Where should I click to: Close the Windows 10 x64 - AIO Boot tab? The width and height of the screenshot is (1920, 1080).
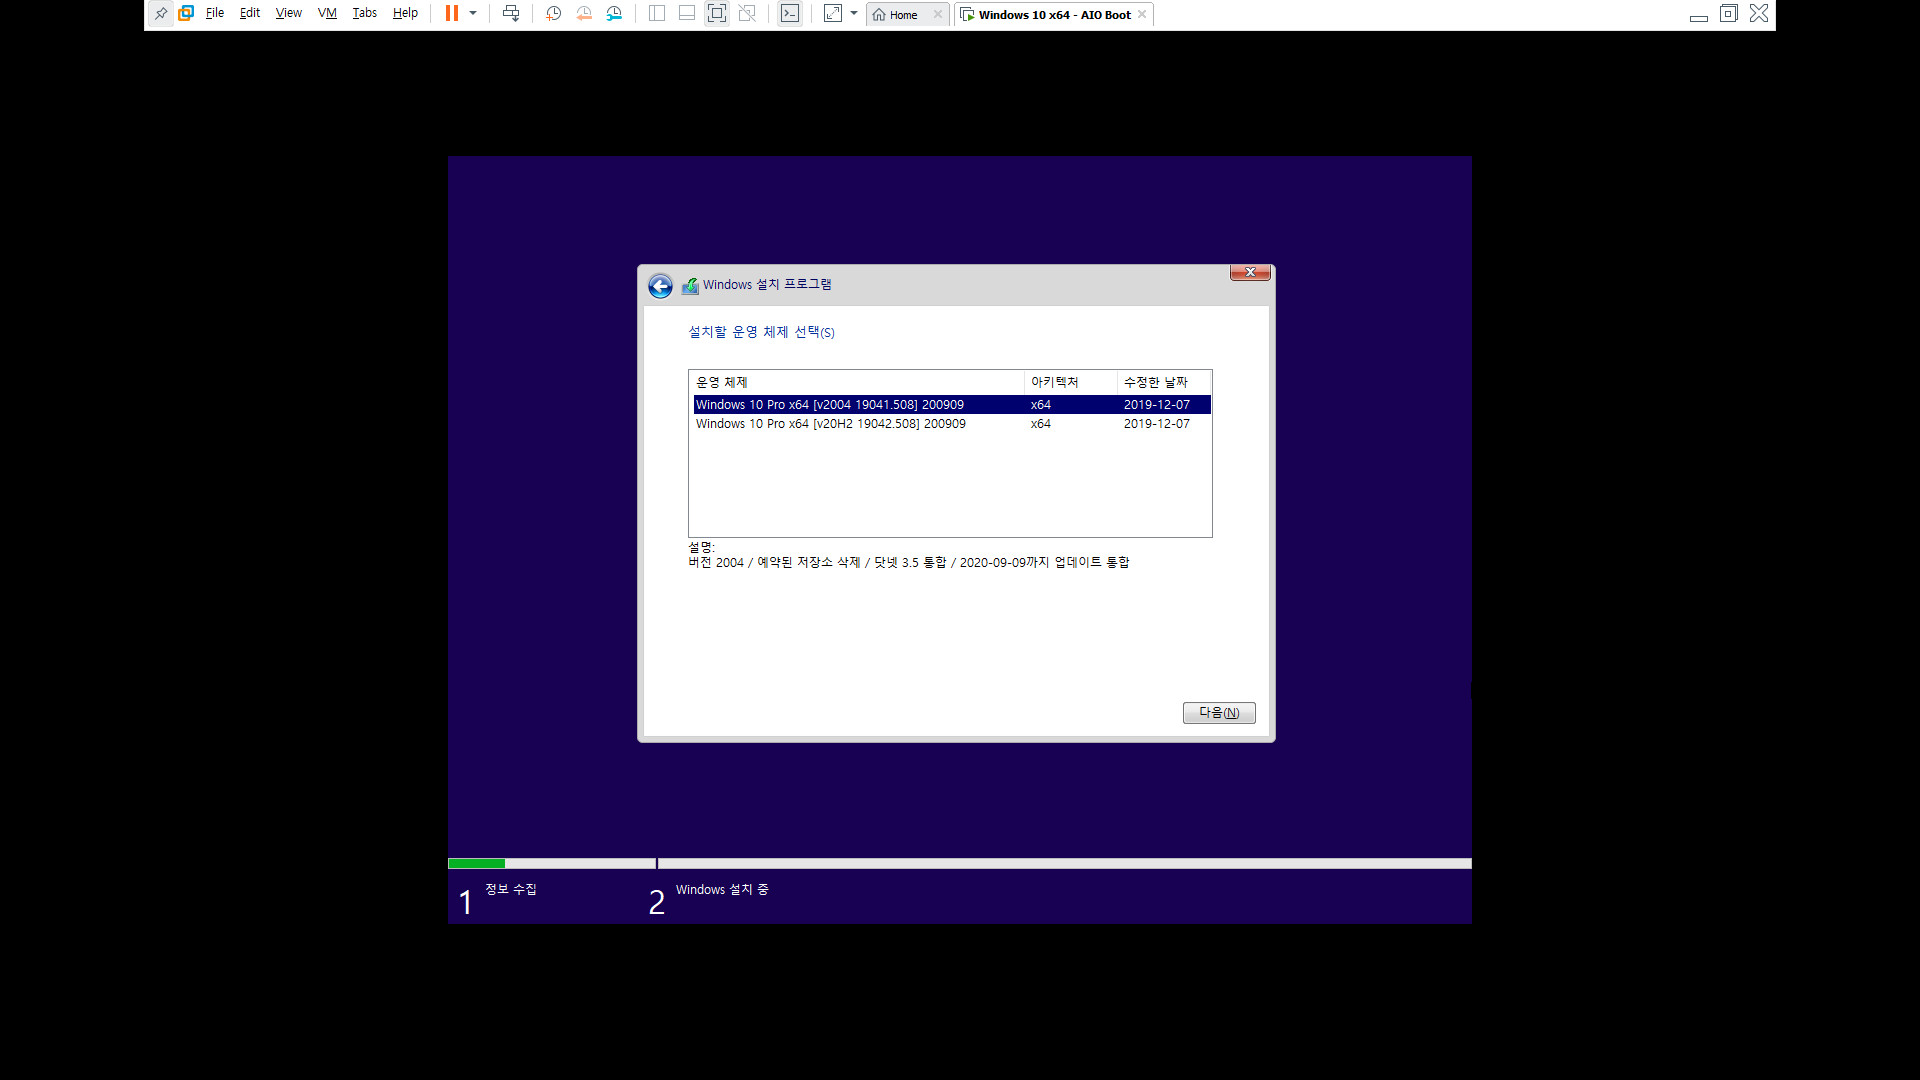pos(1142,15)
